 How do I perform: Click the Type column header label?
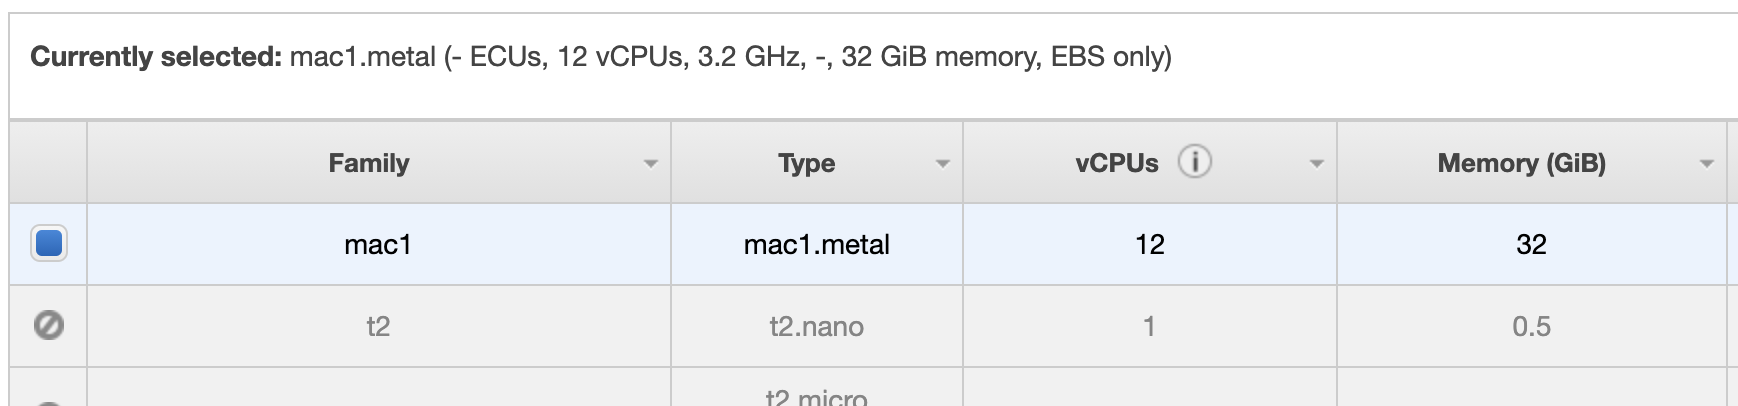point(806,163)
